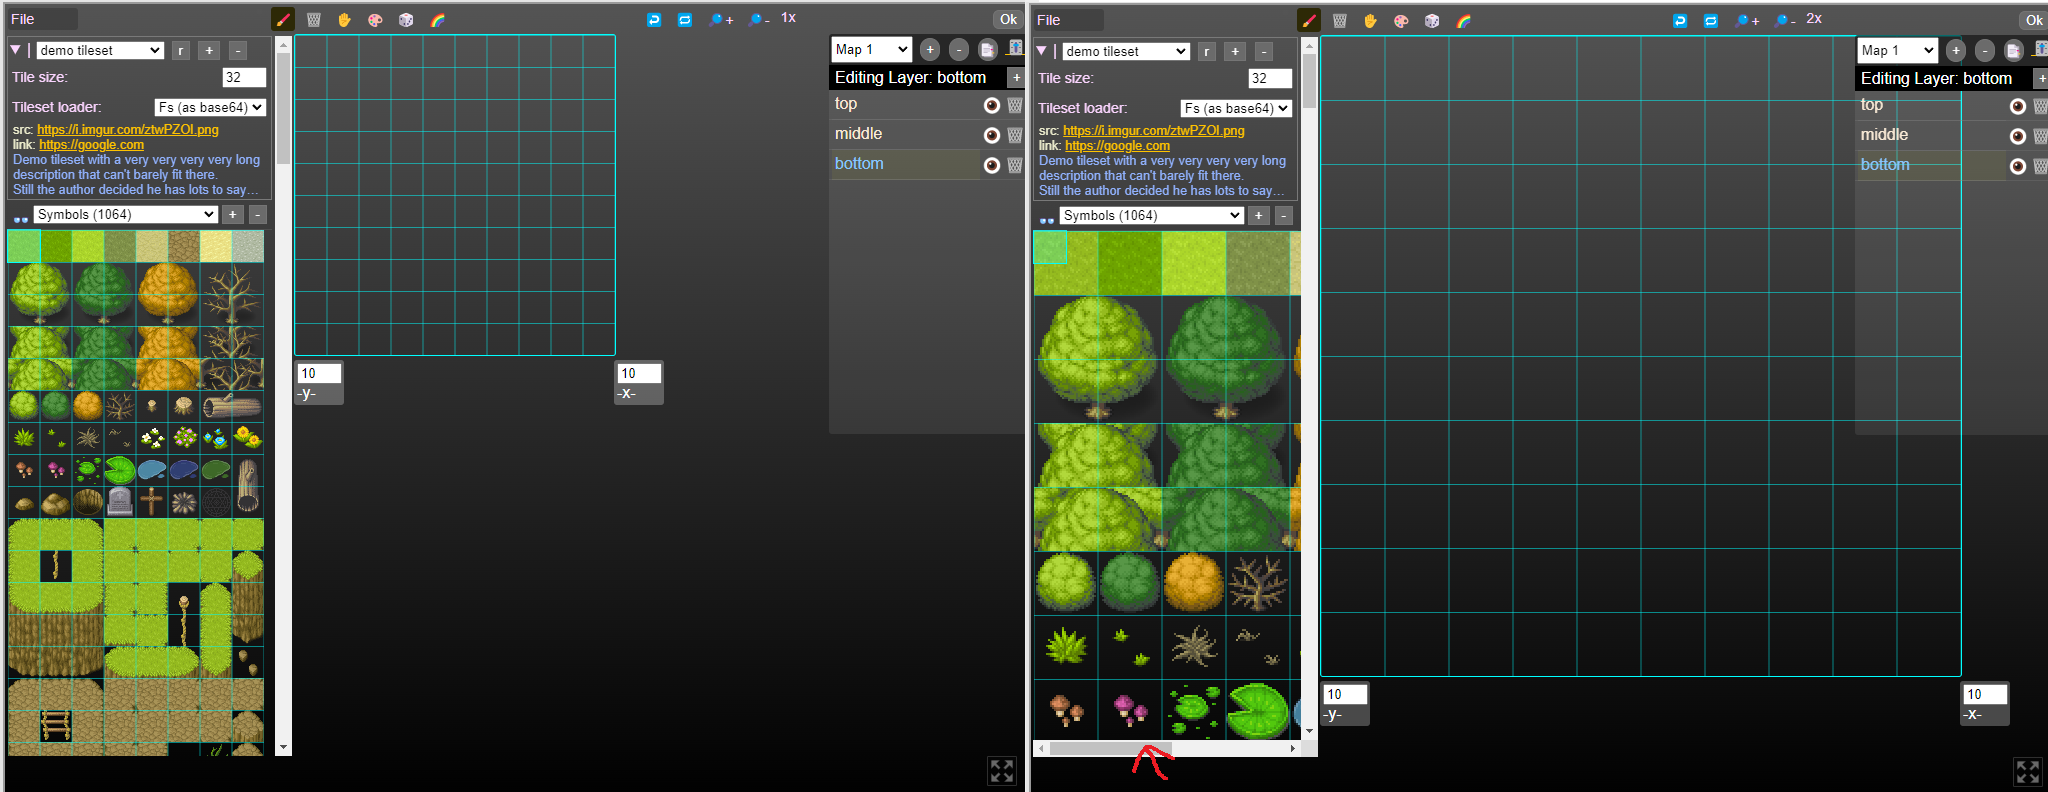Image resolution: width=2048 pixels, height=792 pixels.
Task: Choose the rainbow fill tool in left editor
Action: 437,20
